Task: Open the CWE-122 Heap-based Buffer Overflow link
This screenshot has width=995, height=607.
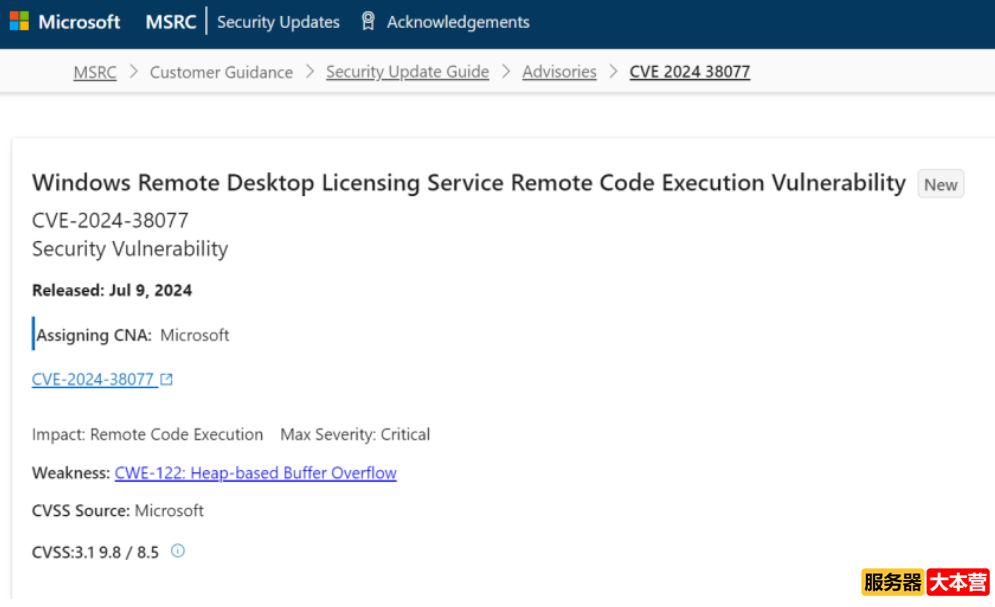Action: tap(255, 473)
